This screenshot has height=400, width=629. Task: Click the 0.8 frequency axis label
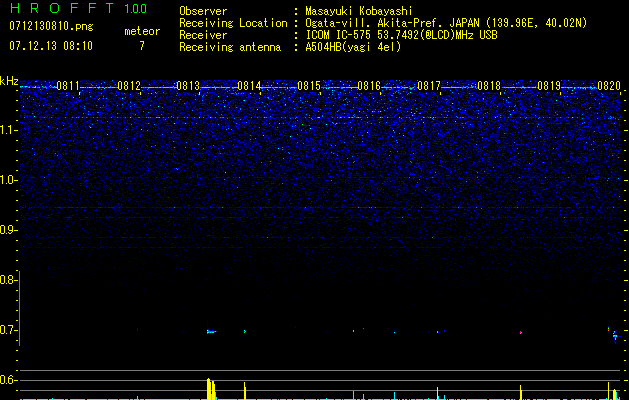pos(7,280)
